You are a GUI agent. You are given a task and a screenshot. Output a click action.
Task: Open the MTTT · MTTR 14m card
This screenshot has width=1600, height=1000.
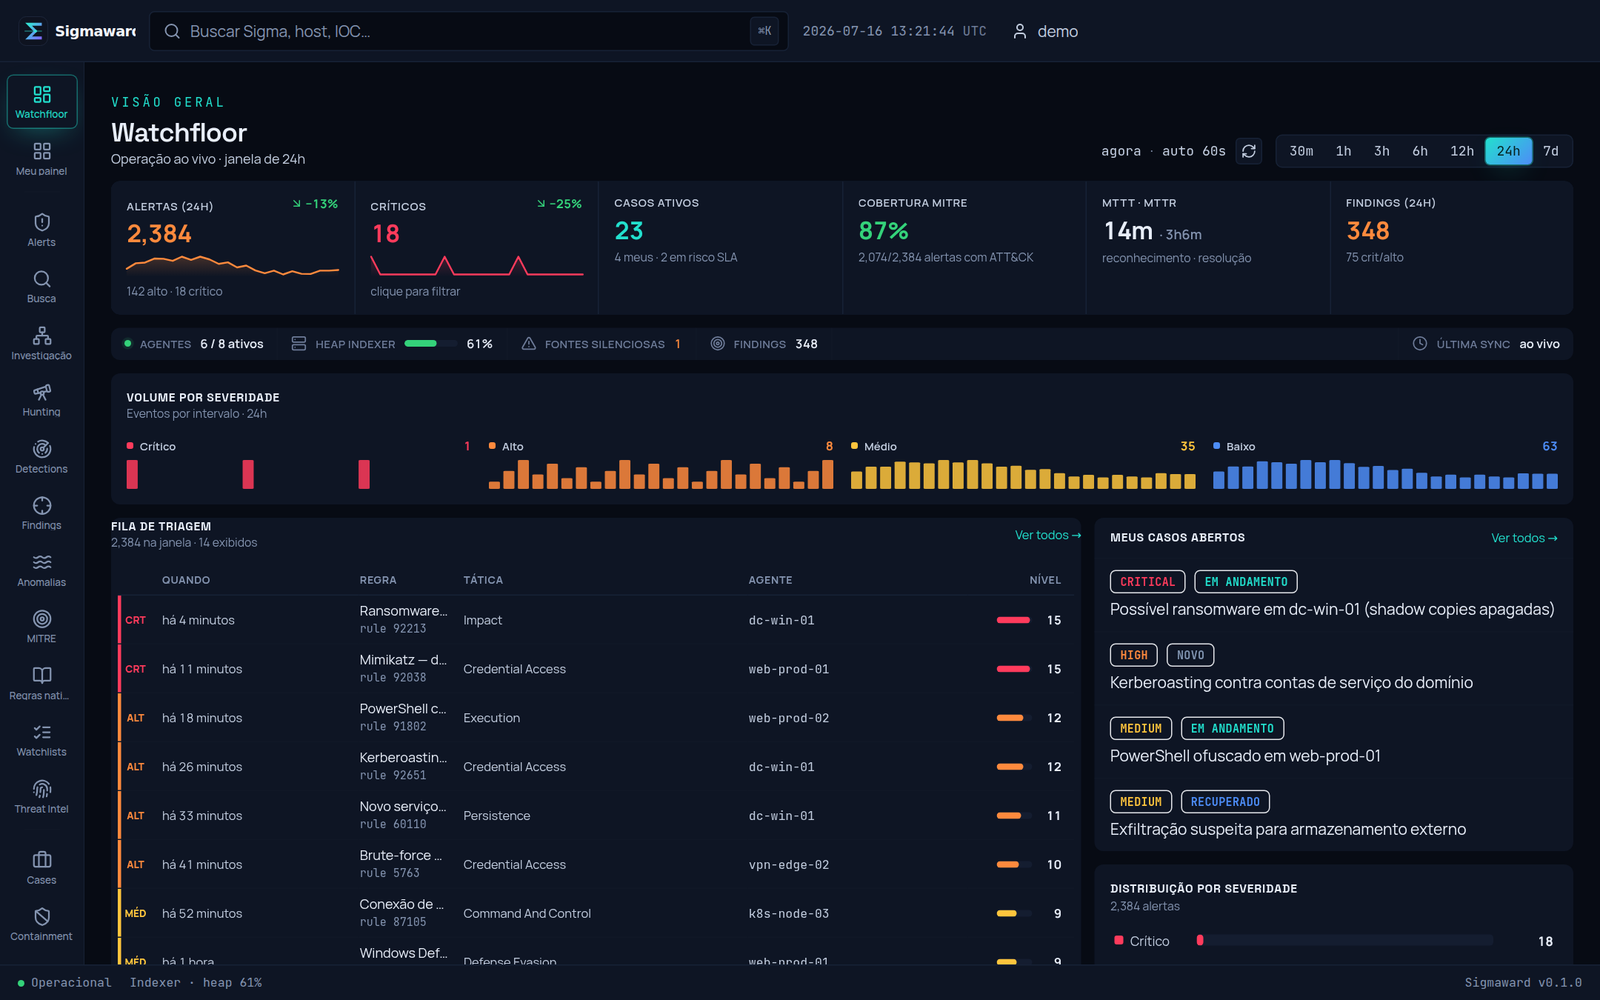click(x=1209, y=248)
